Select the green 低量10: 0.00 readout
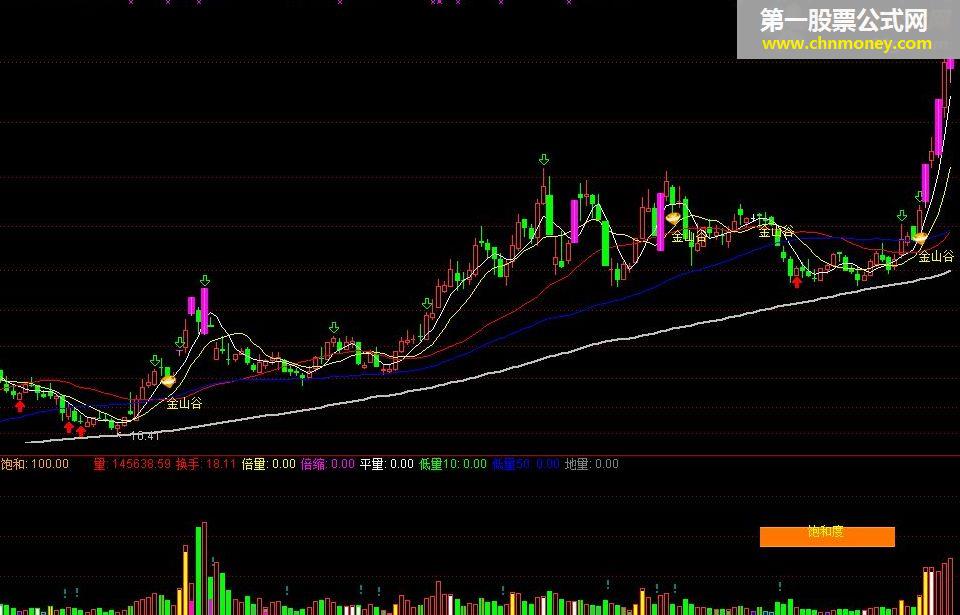Viewport: 960px width, 615px height. (452, 464)
